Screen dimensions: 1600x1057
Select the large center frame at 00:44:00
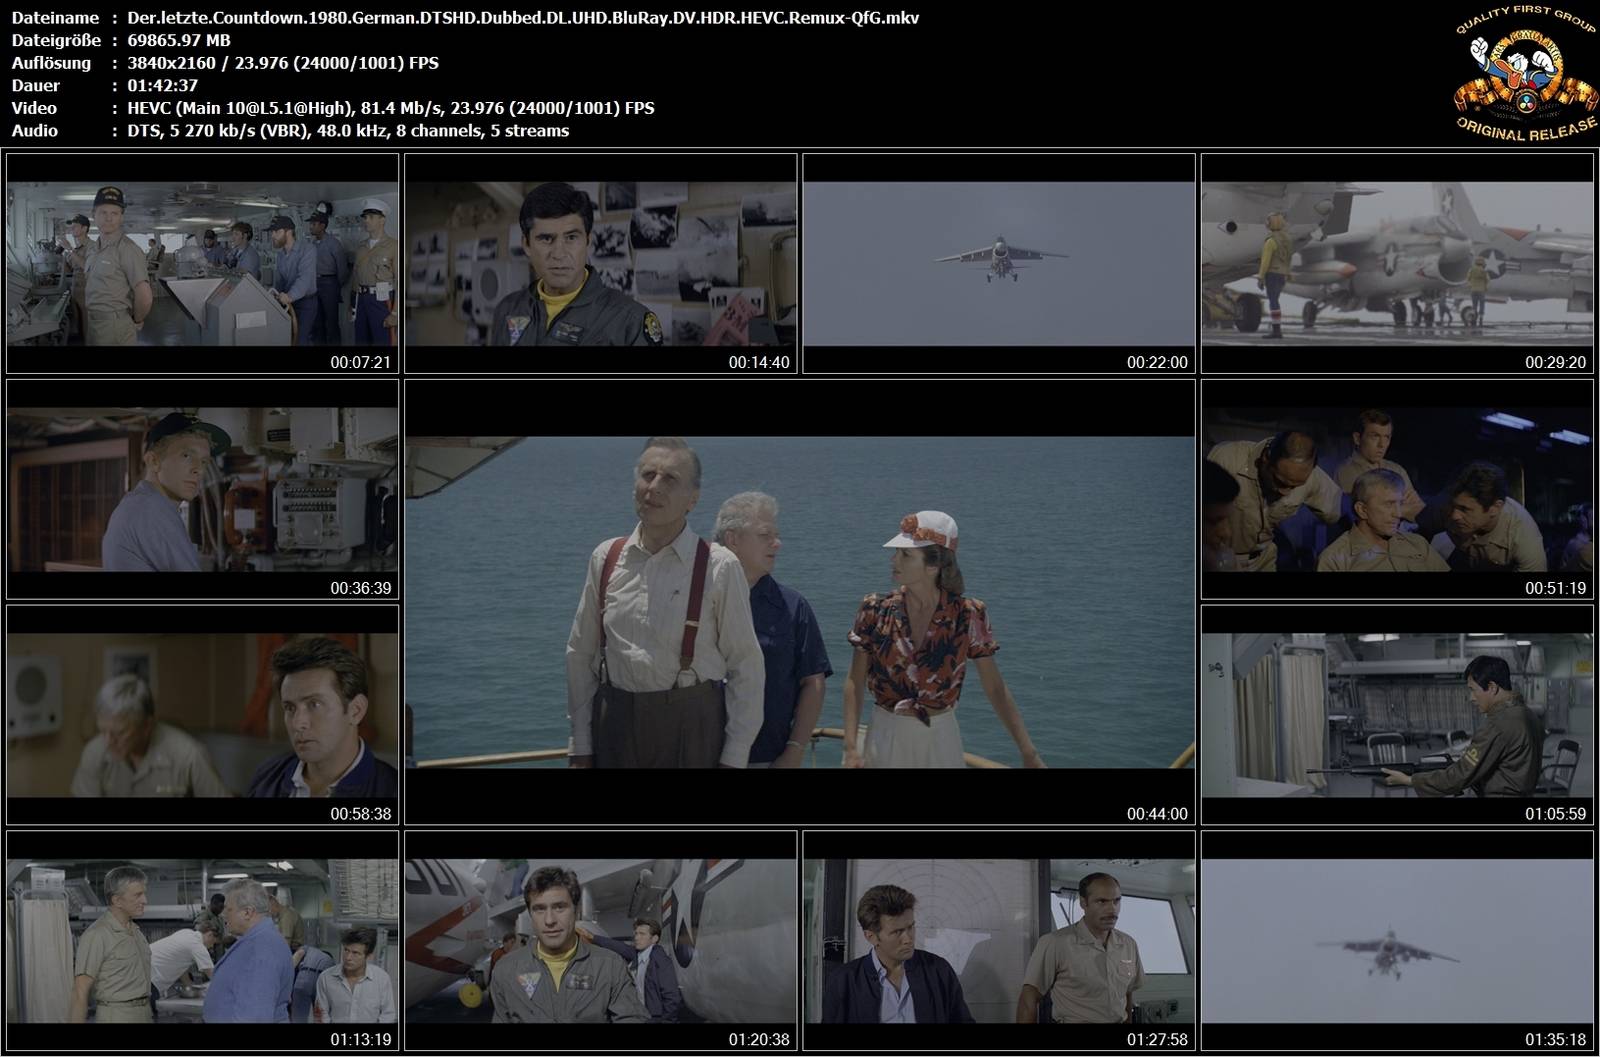pyautogui.click(x=800, y=602)
